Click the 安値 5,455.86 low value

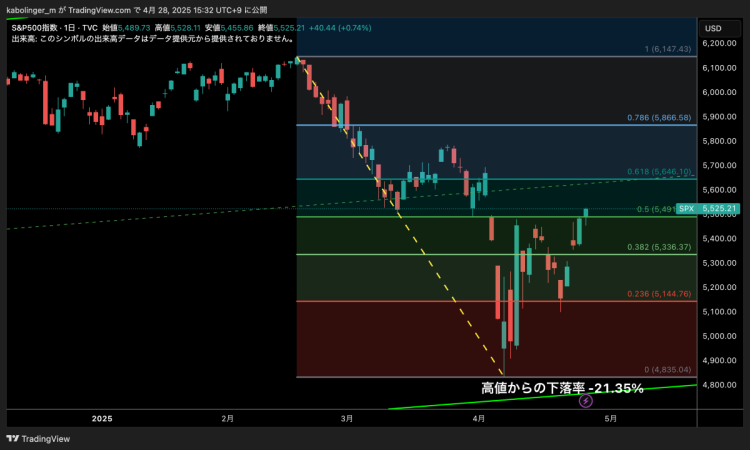(229, 28)
